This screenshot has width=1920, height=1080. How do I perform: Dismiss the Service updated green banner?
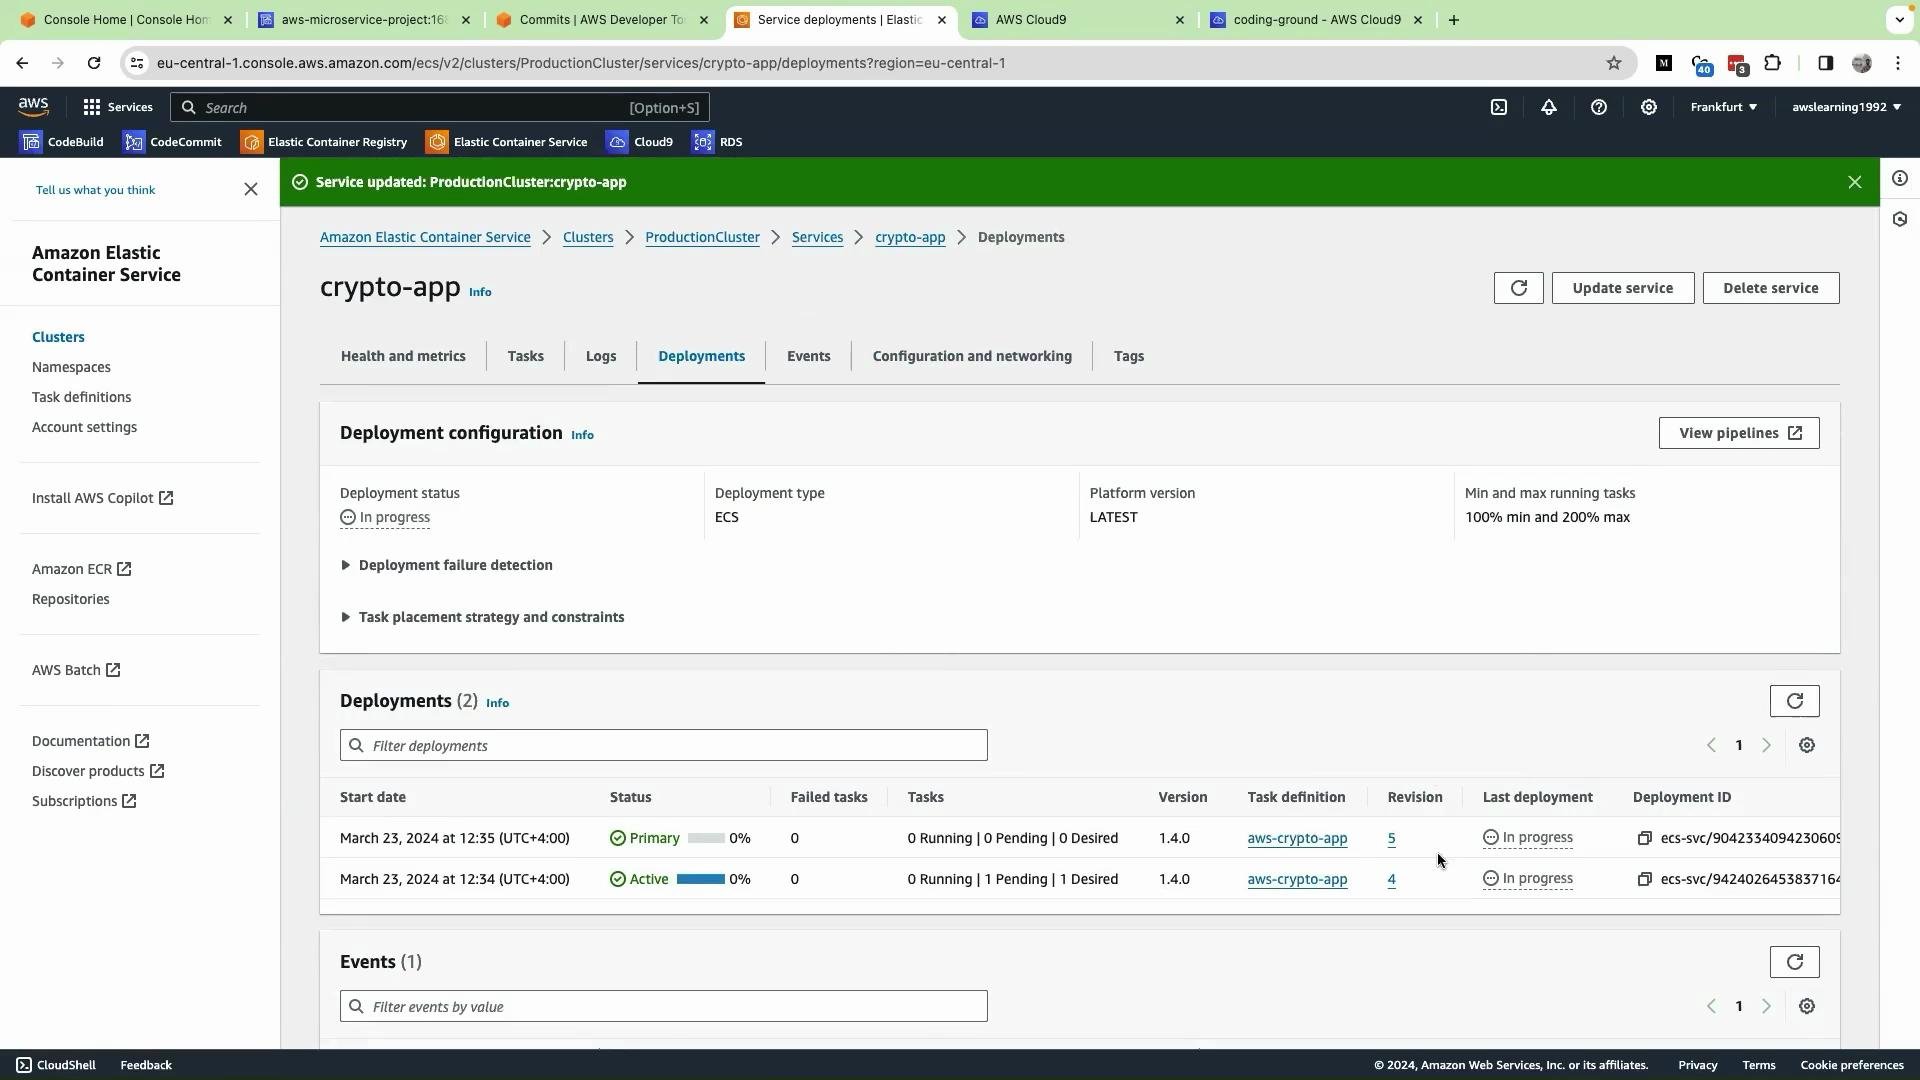coord(1854,182)
